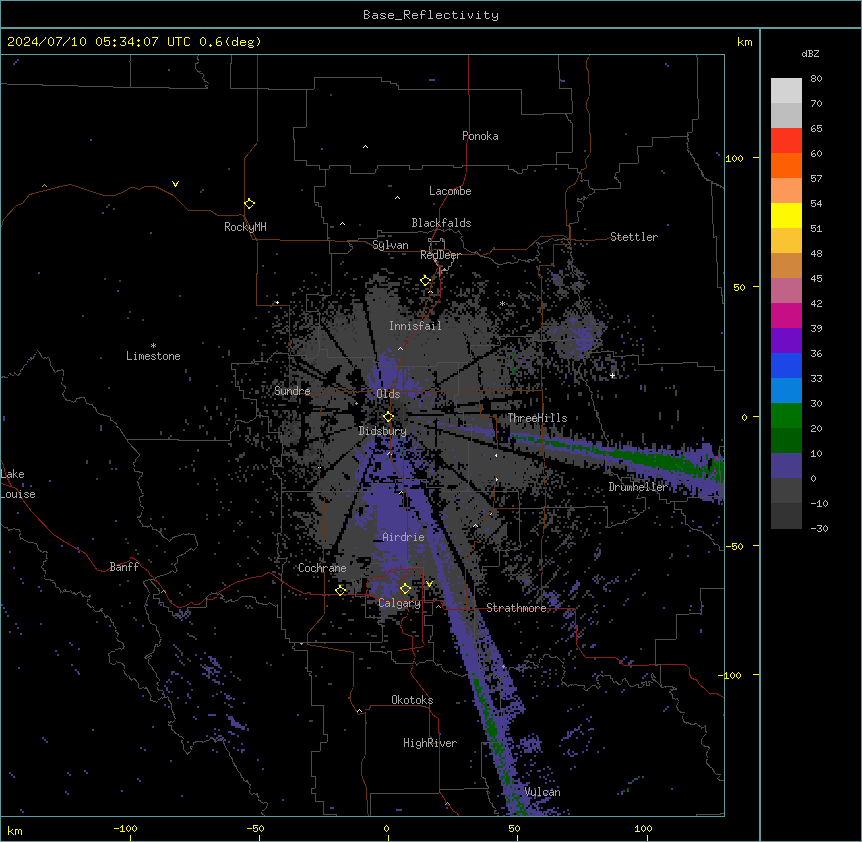Choose the blue 33-36 dBZ legend swatch
862x842 pixels.
(786, 365)
